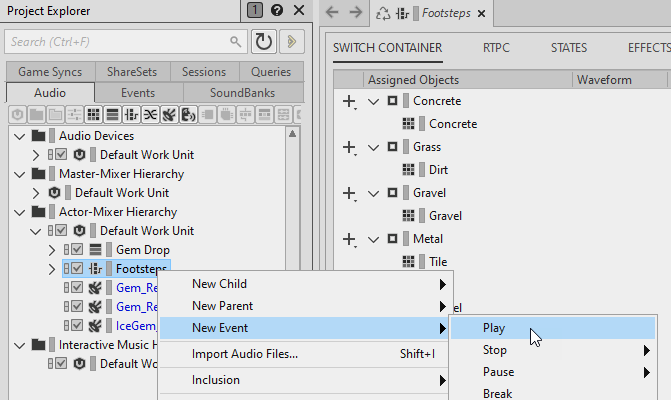Toggle checkbox for Gem Drop container
671x400 pixels.
click(x=77, y=249)
